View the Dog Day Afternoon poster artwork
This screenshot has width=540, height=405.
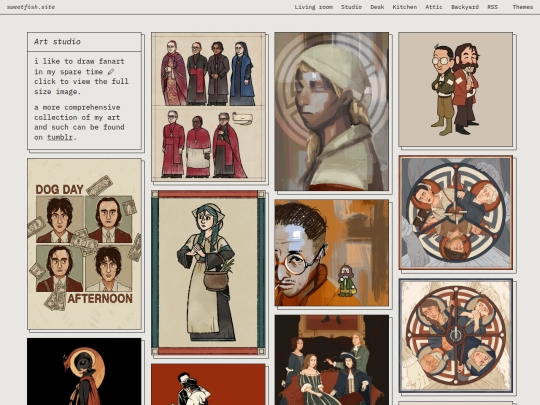click(84, 244)
